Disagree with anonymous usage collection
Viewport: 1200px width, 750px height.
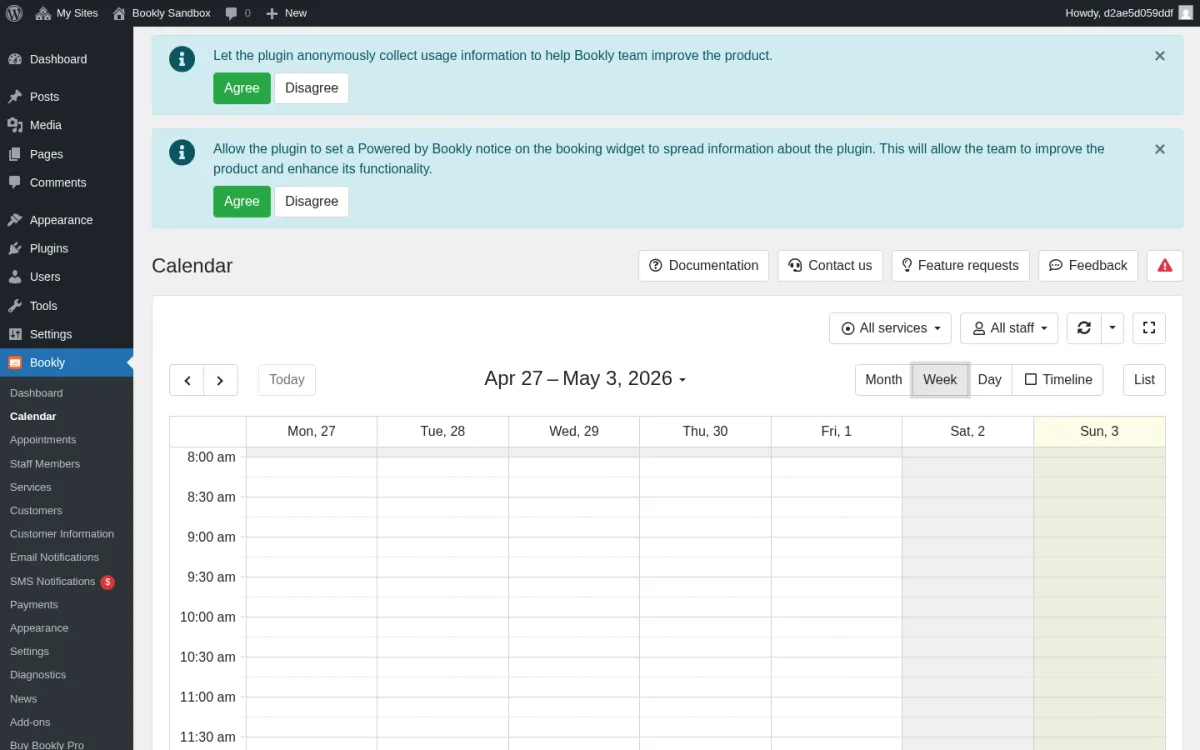pos(312,88)
